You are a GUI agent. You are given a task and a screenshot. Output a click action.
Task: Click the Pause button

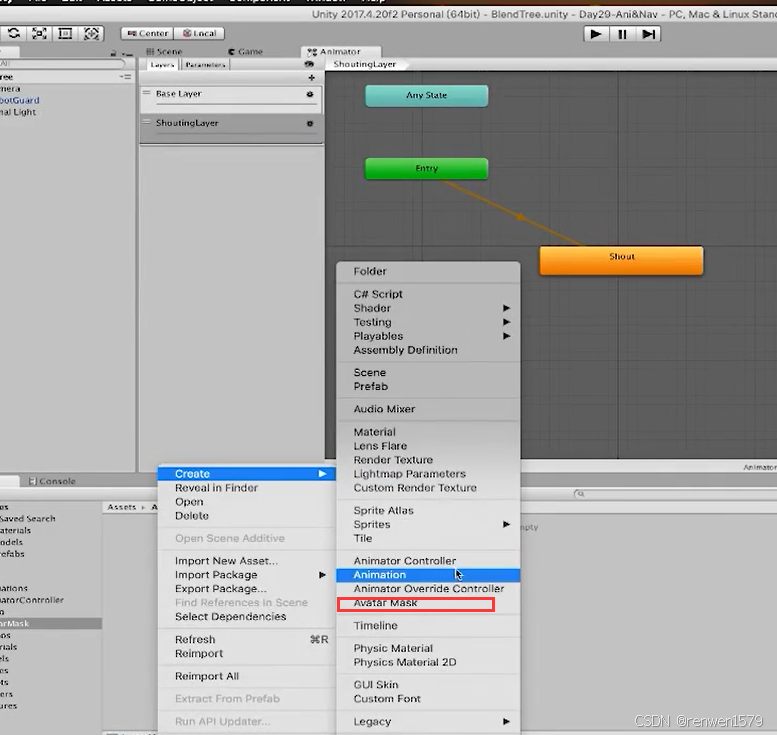tap(622, 34)
